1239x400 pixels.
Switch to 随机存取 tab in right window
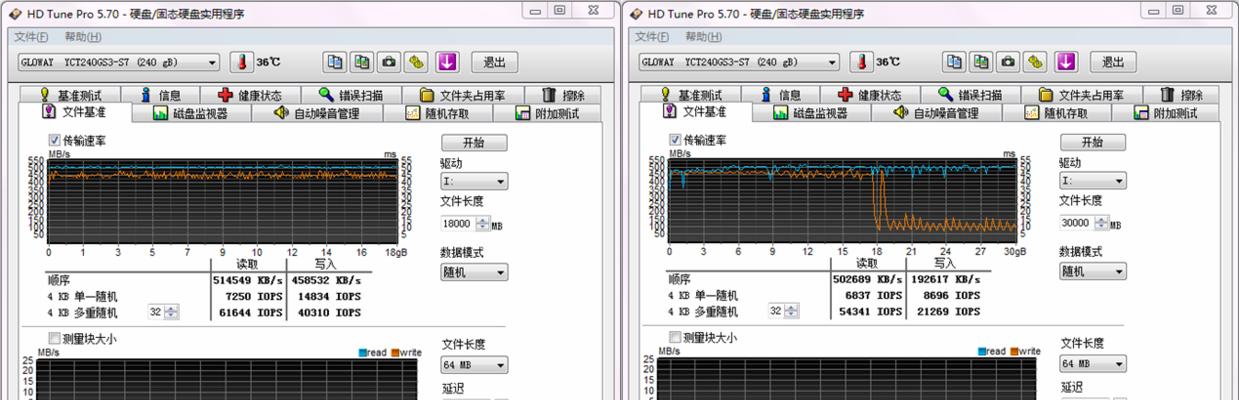(1055, 113)
